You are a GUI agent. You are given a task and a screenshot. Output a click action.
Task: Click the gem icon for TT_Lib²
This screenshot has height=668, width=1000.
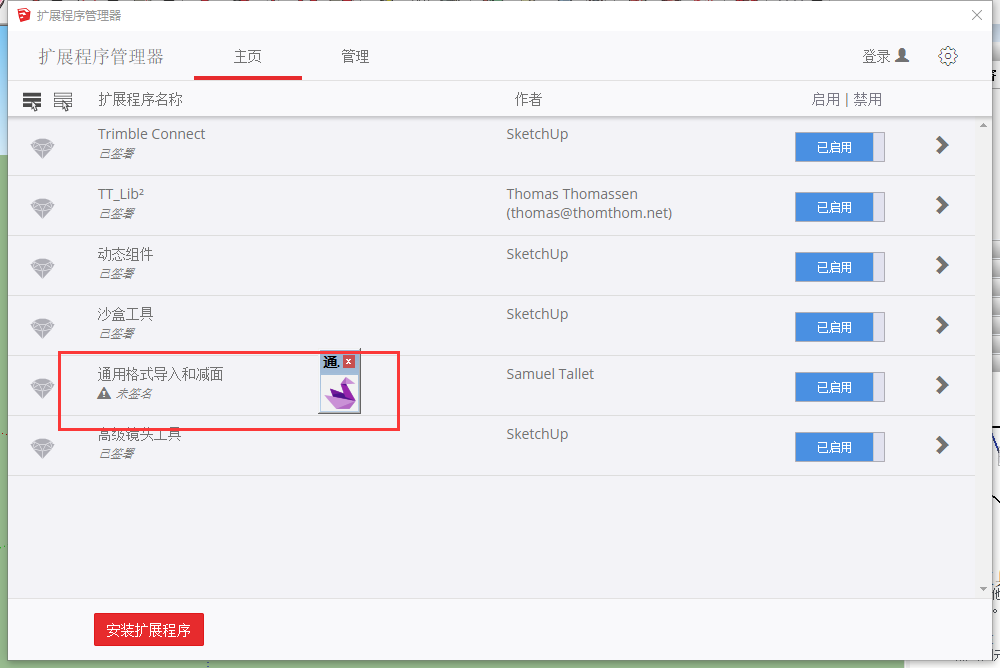tap(43, 208)
